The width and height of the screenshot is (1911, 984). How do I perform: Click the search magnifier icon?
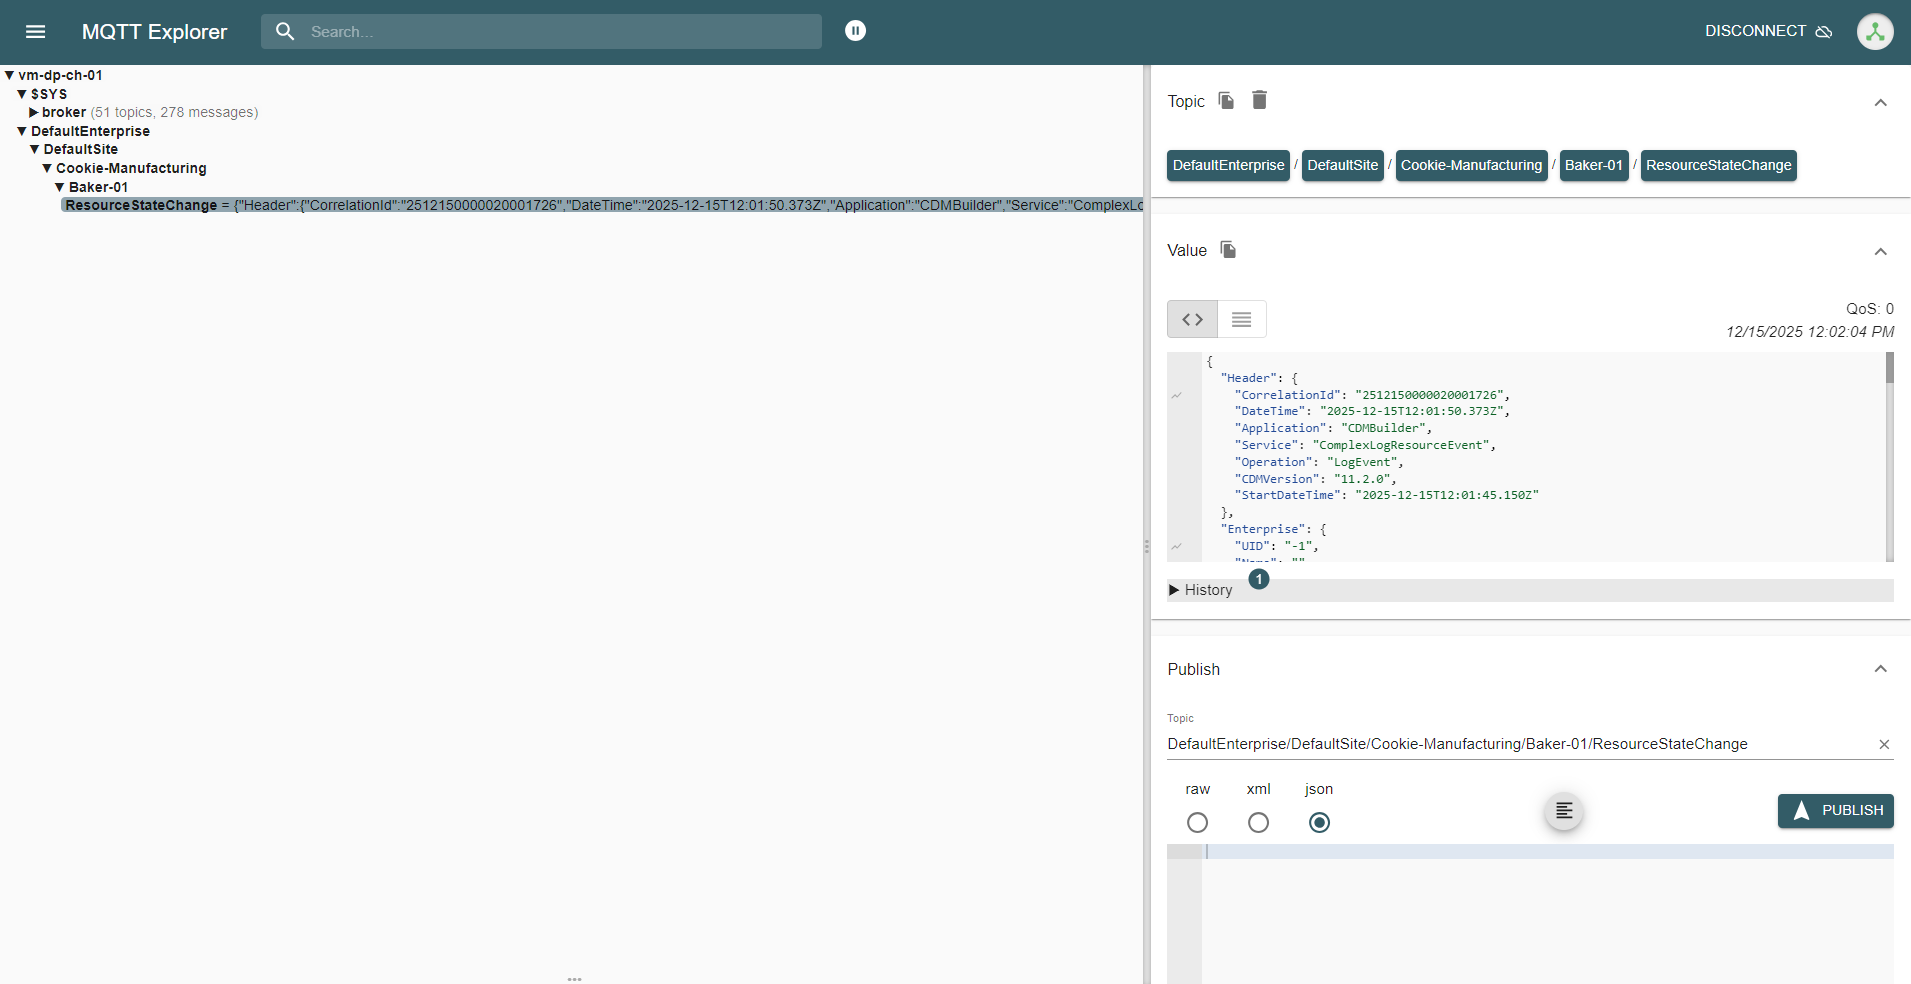click(x=285, y=31)
